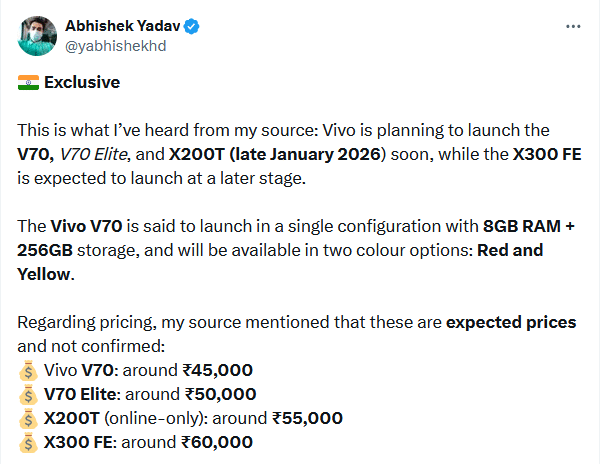
Task: Click the India flag emoji
Action: pyautogui.click(x=28, y=83)
